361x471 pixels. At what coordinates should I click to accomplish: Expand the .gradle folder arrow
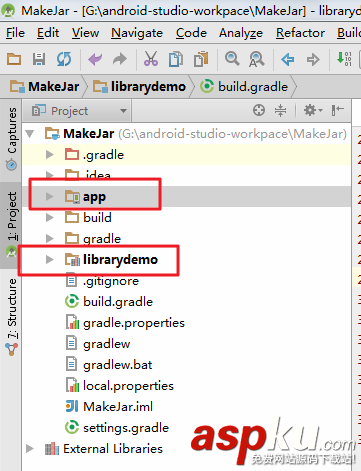pos(50,155)
